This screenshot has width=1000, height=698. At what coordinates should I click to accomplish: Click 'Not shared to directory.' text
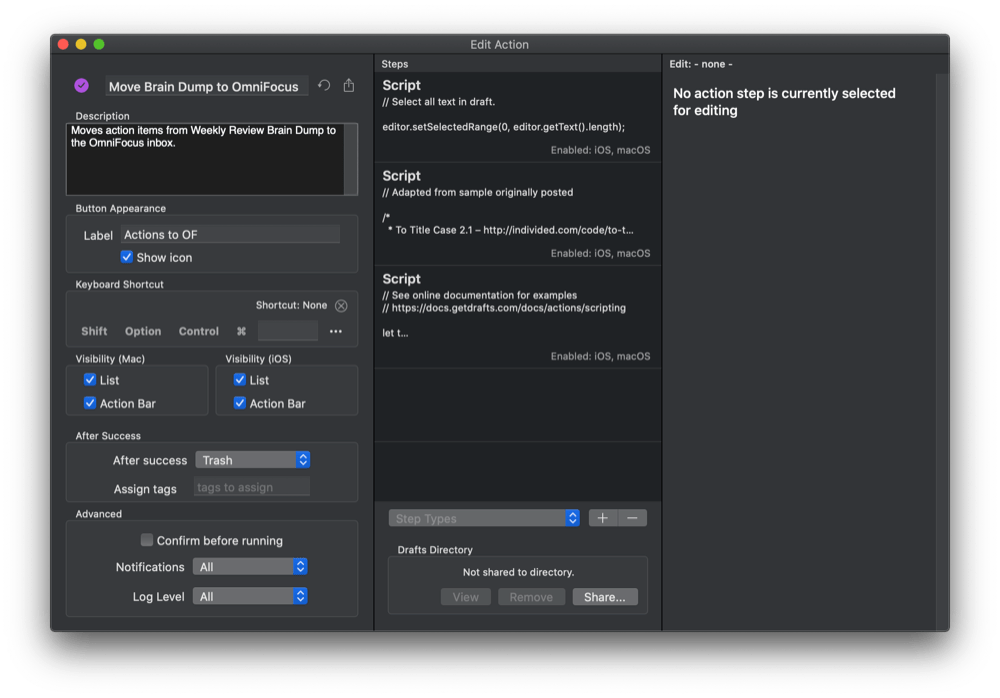click(x=518, y=572)
